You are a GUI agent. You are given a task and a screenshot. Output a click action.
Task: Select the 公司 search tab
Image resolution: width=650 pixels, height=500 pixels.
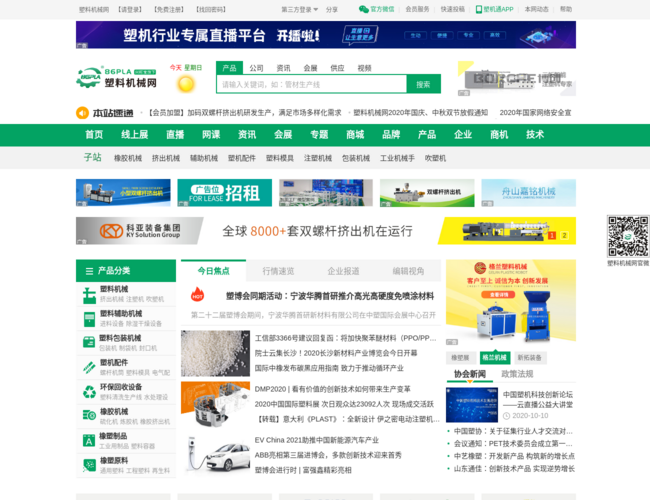pyautogui.click(x=256, y=68)
